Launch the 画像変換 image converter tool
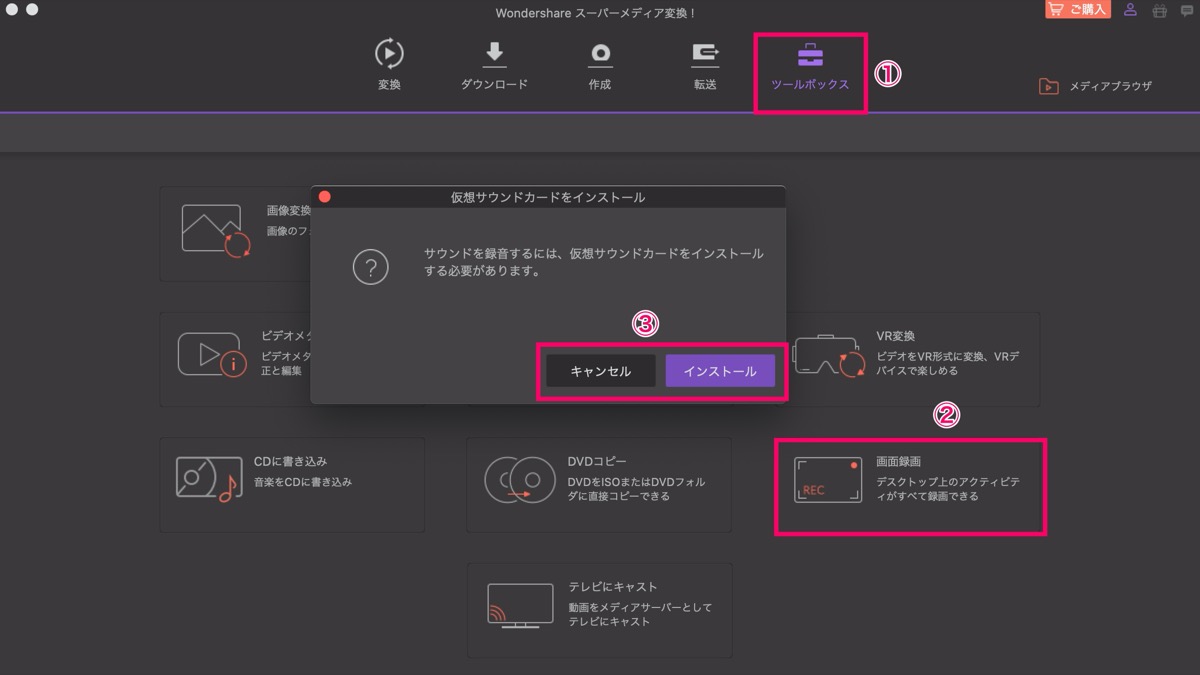Image resolution: width=1200 pixels, height=675 pixels. coord(236,233)
